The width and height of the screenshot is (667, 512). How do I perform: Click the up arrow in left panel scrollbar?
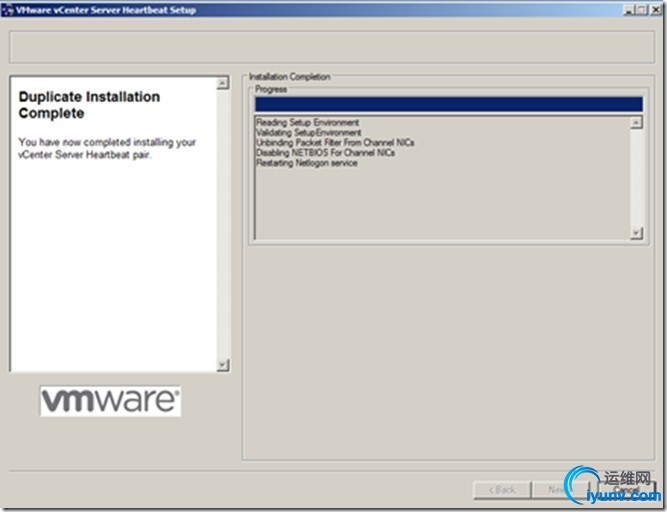click(x=223, y=83)
